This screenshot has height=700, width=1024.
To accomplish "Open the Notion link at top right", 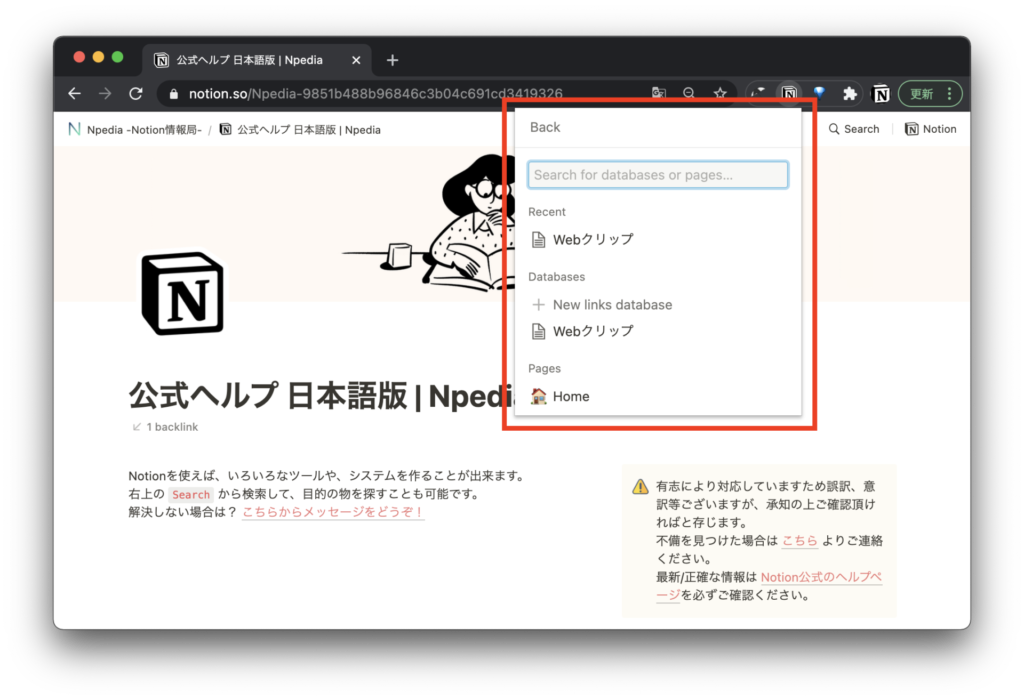I will 930,129.
